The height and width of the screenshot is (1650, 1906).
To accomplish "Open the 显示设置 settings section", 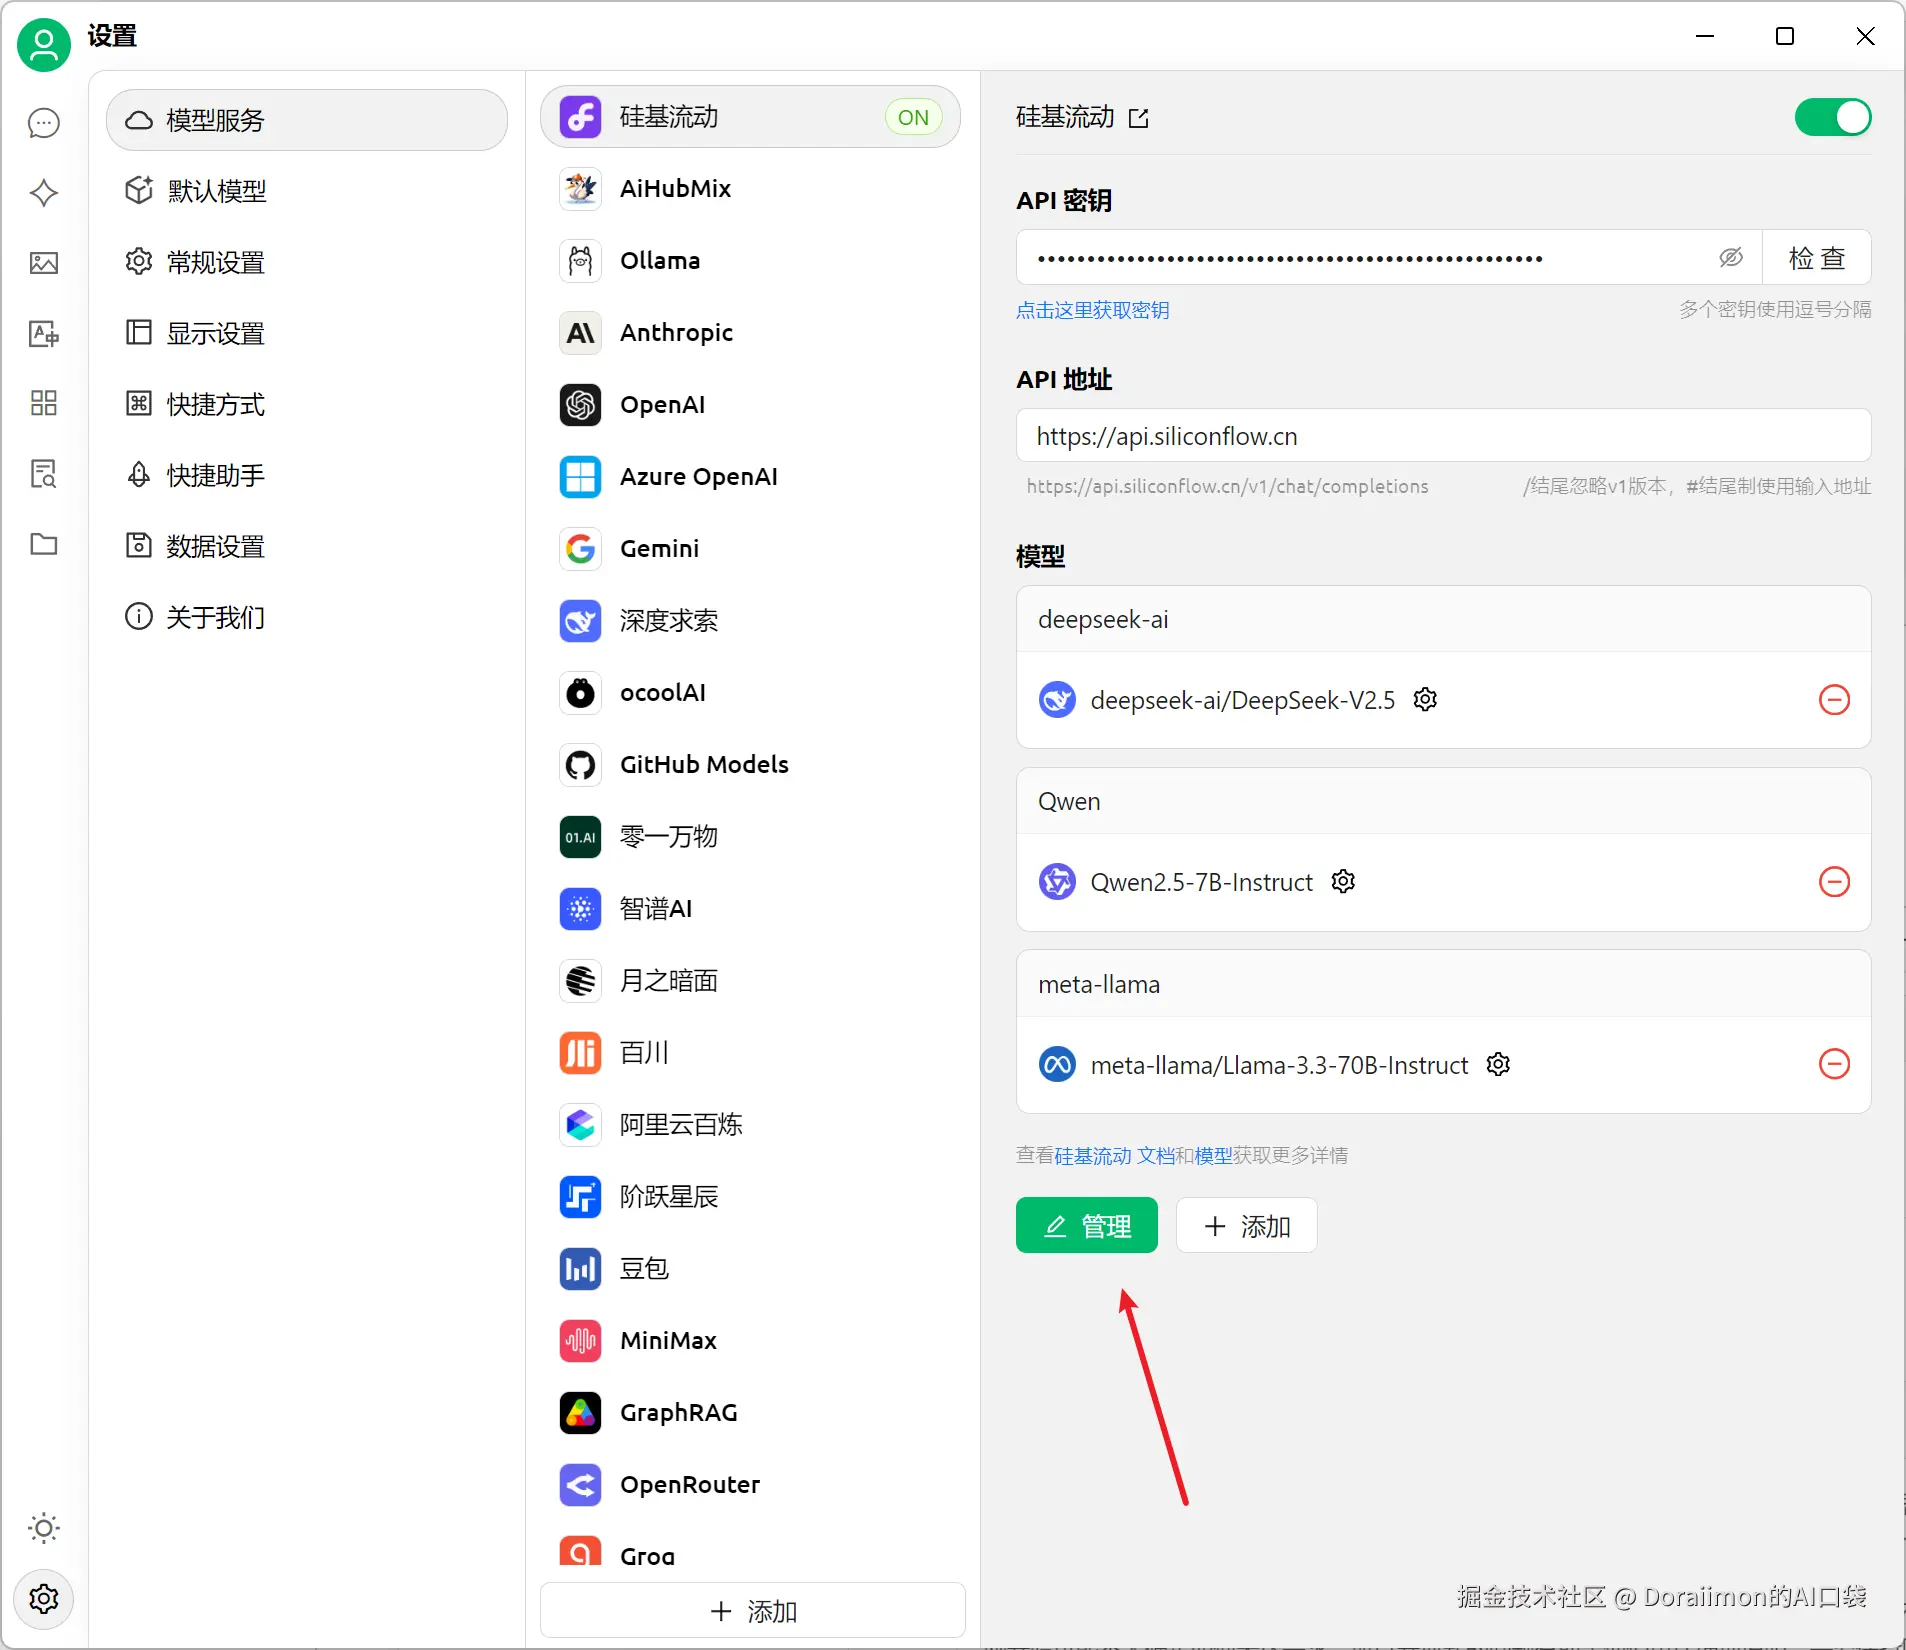I will [x=307, y=333].
